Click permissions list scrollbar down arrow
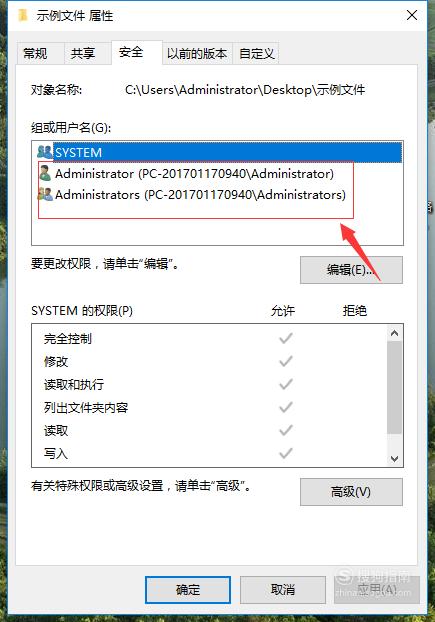The width and height of the screenshot is (435, 622). pyautogui.click(x=394, y=459)
